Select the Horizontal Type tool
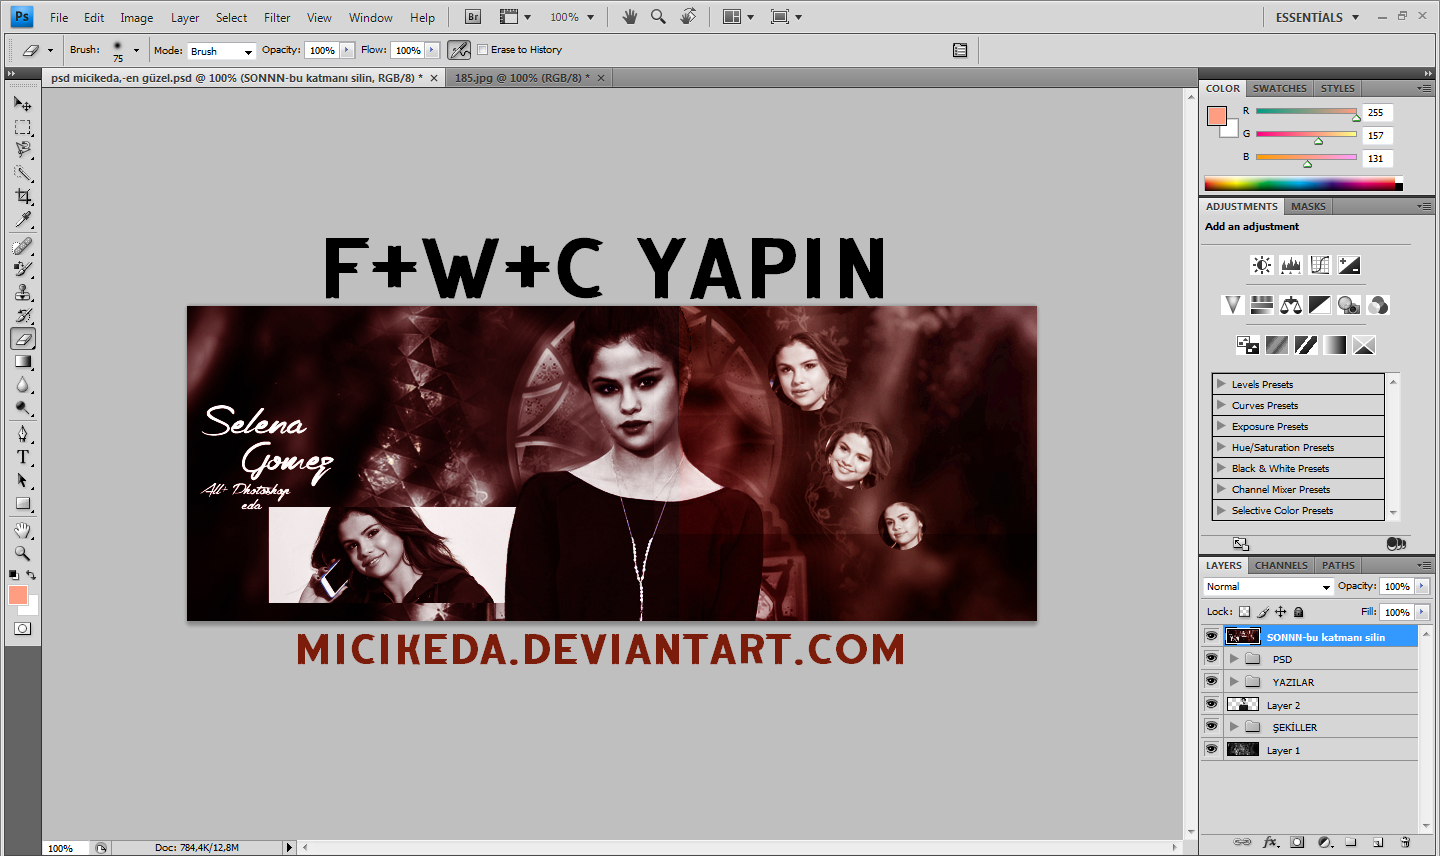 [x=23, y=457]
